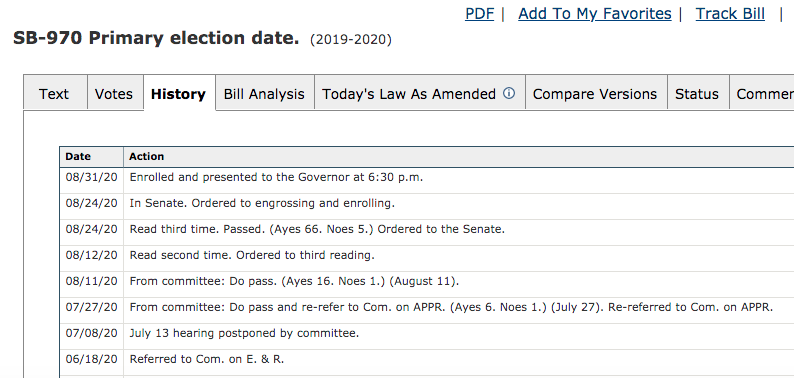Viewport: 794px width, 378px height.
Task: Click the Track Bill link
Action: point(730,14)
